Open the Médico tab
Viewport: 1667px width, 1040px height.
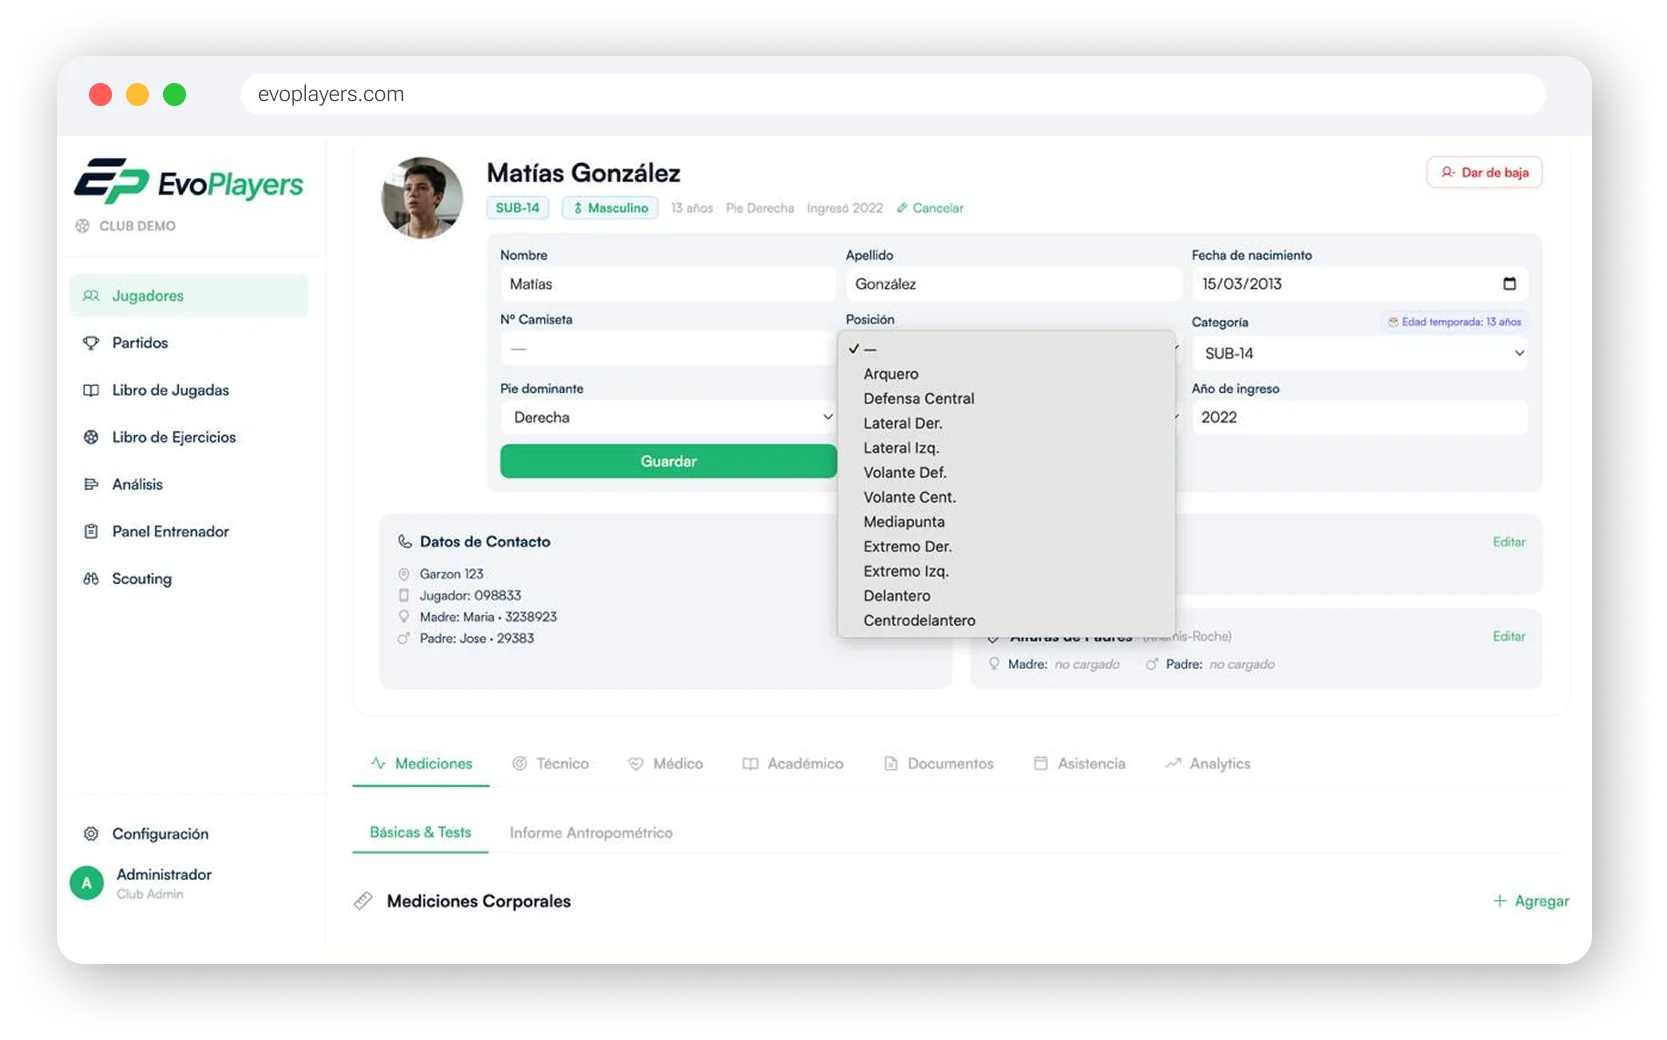(x=666, y=763)
